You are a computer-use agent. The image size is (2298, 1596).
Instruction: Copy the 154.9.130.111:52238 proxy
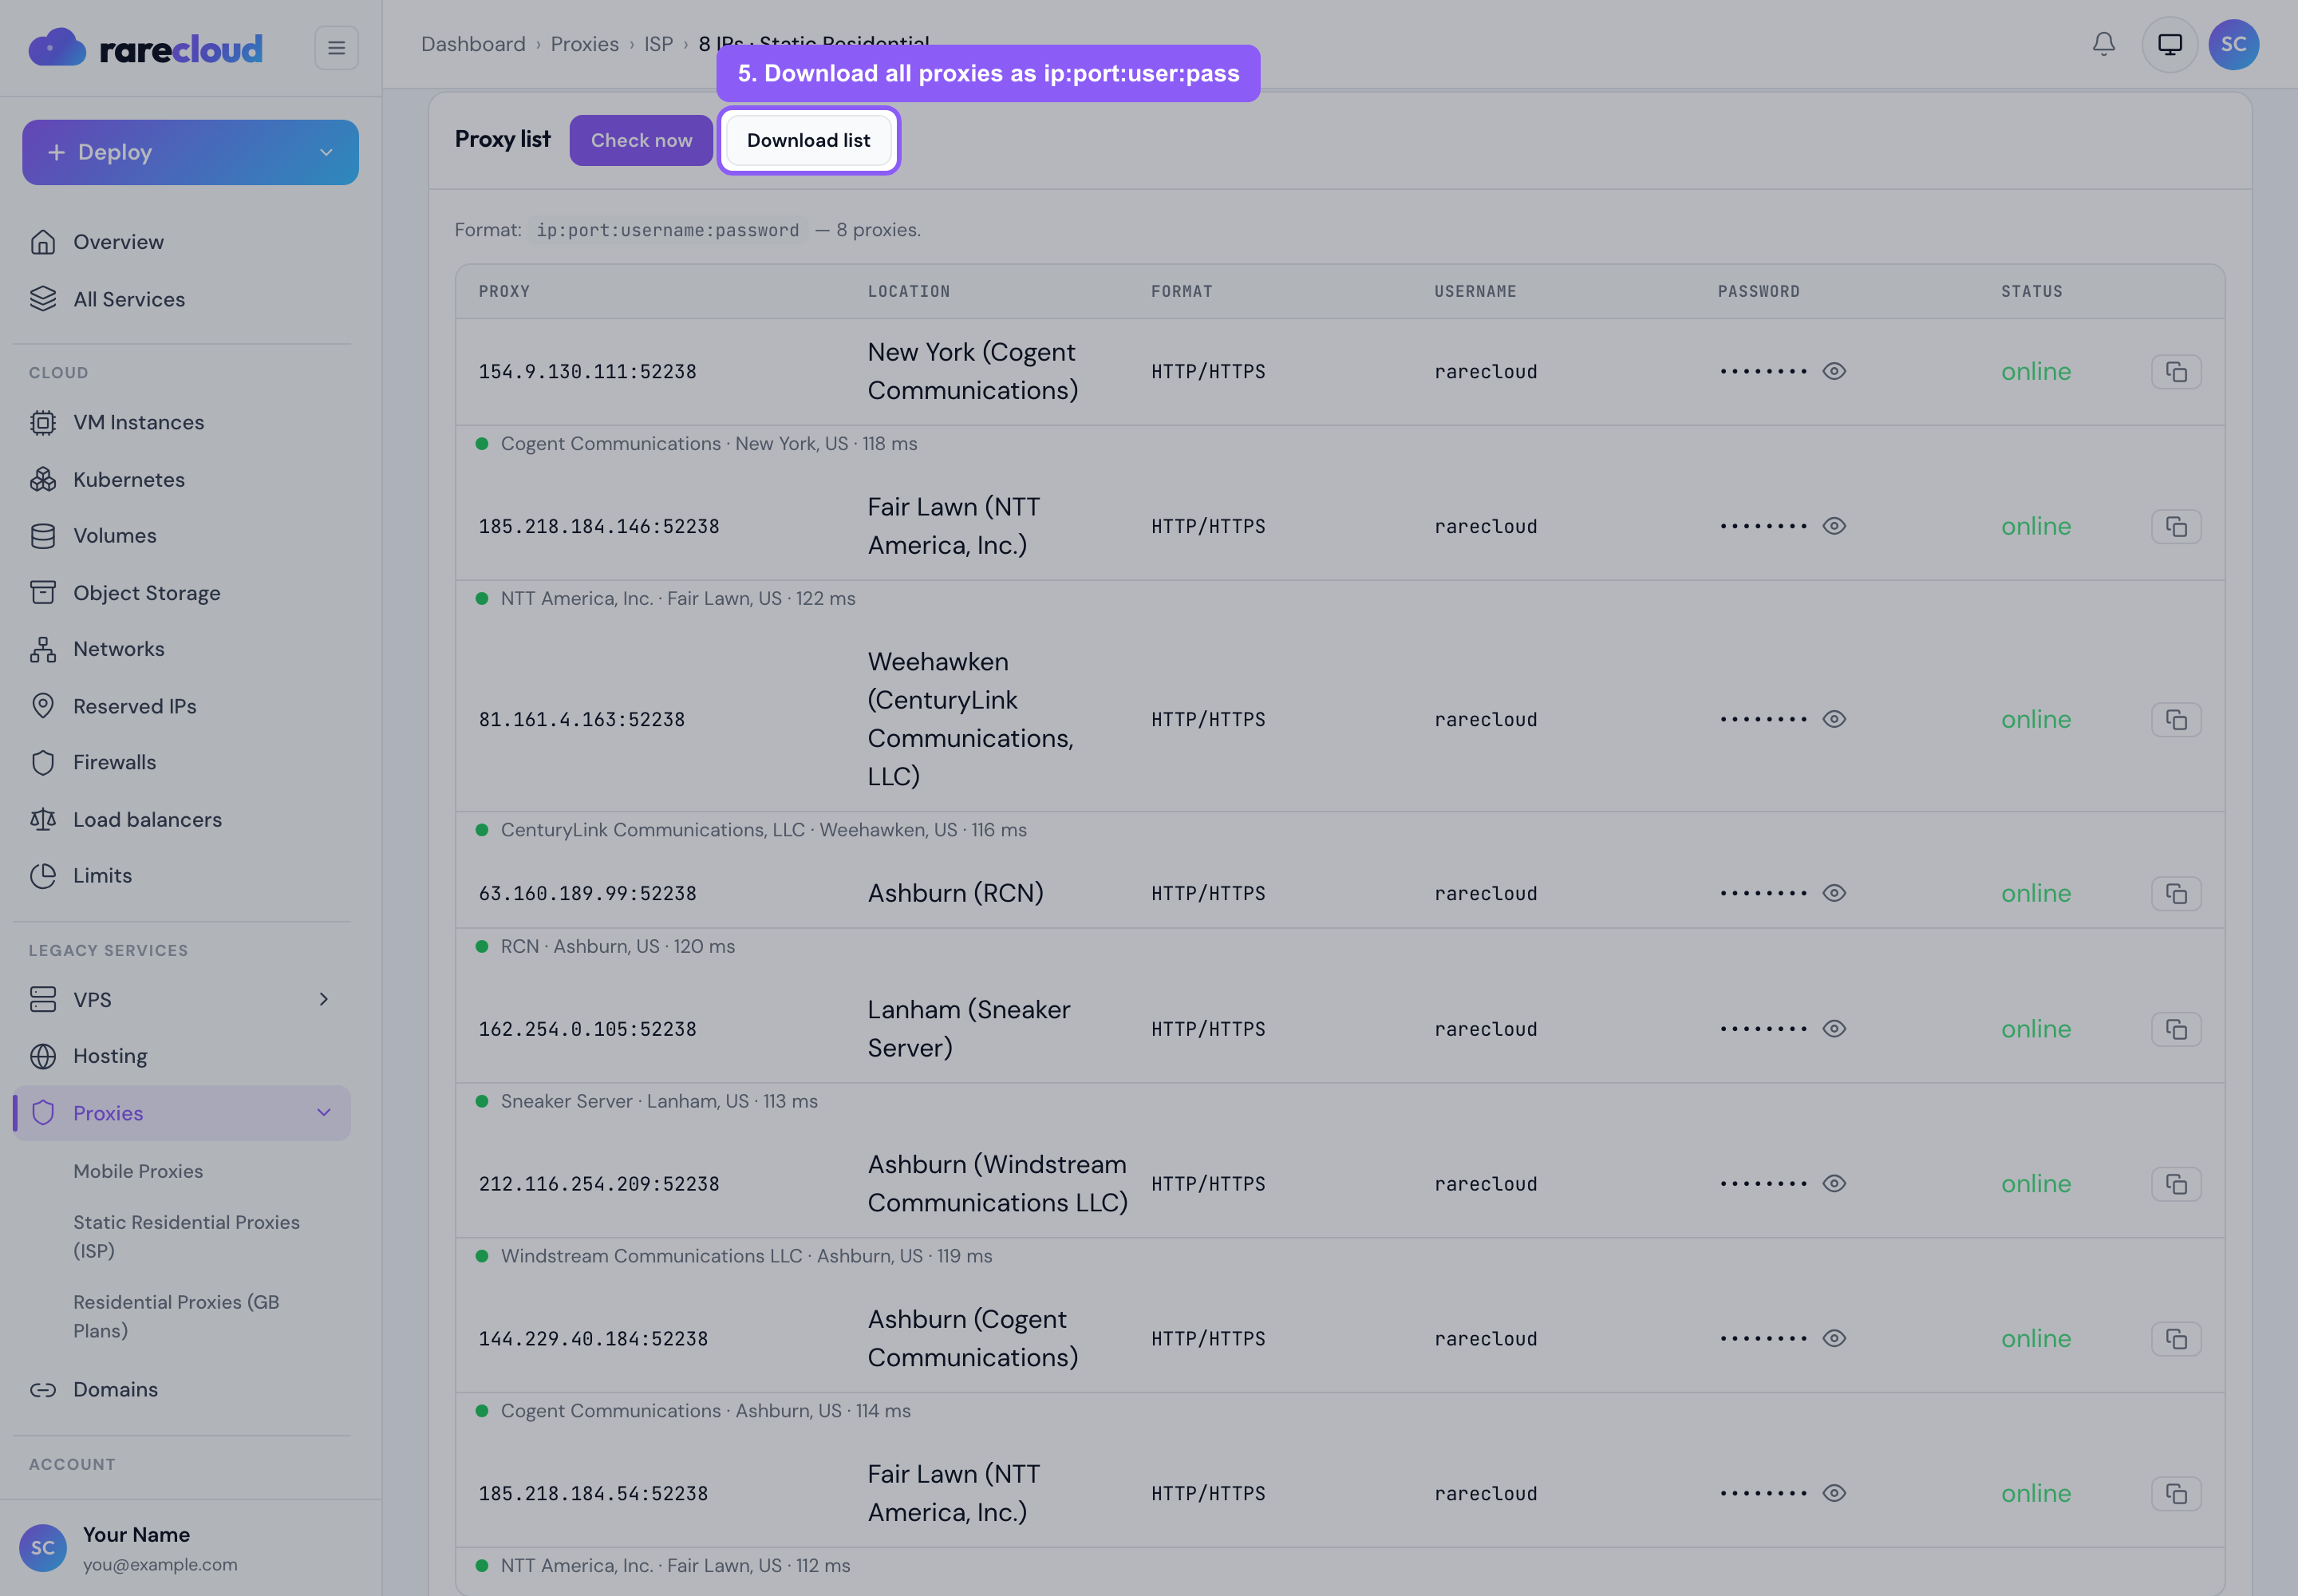tap(2176, 372)
